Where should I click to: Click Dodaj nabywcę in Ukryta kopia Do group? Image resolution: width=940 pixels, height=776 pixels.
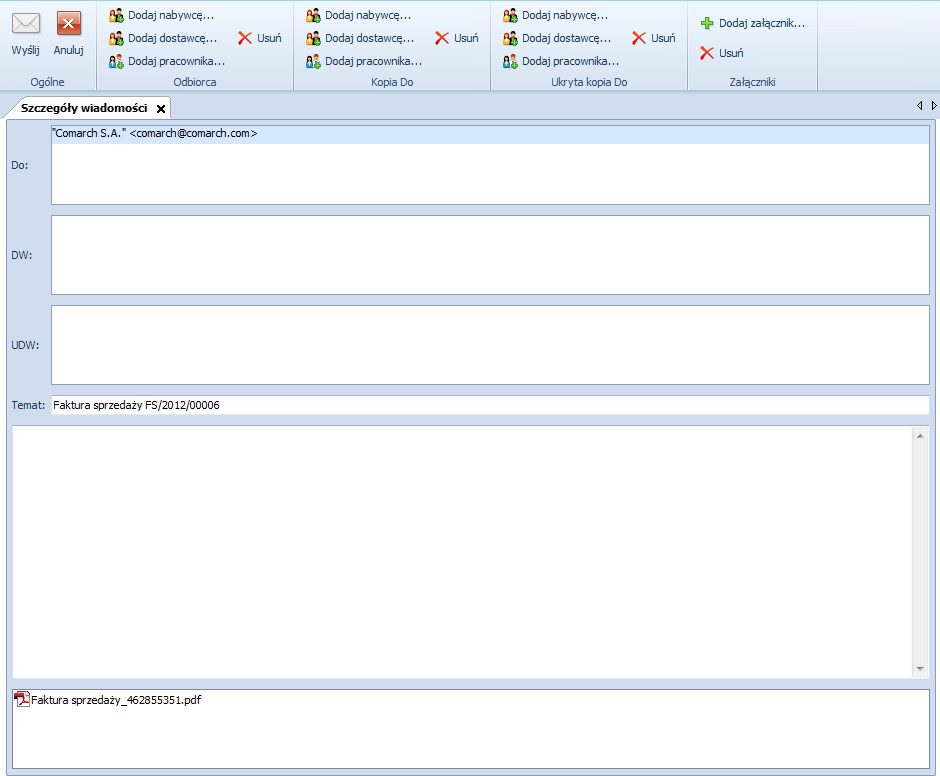[x=556, y=15]
